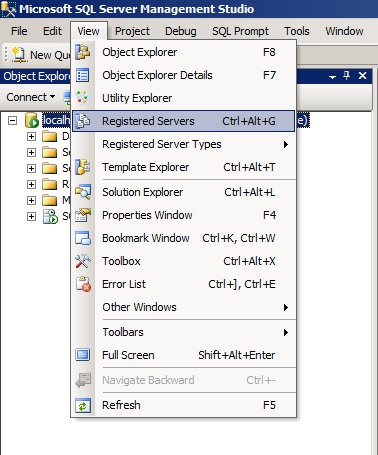Collapse the localhost server tree node
378x455 pixels.
(12, 120)
